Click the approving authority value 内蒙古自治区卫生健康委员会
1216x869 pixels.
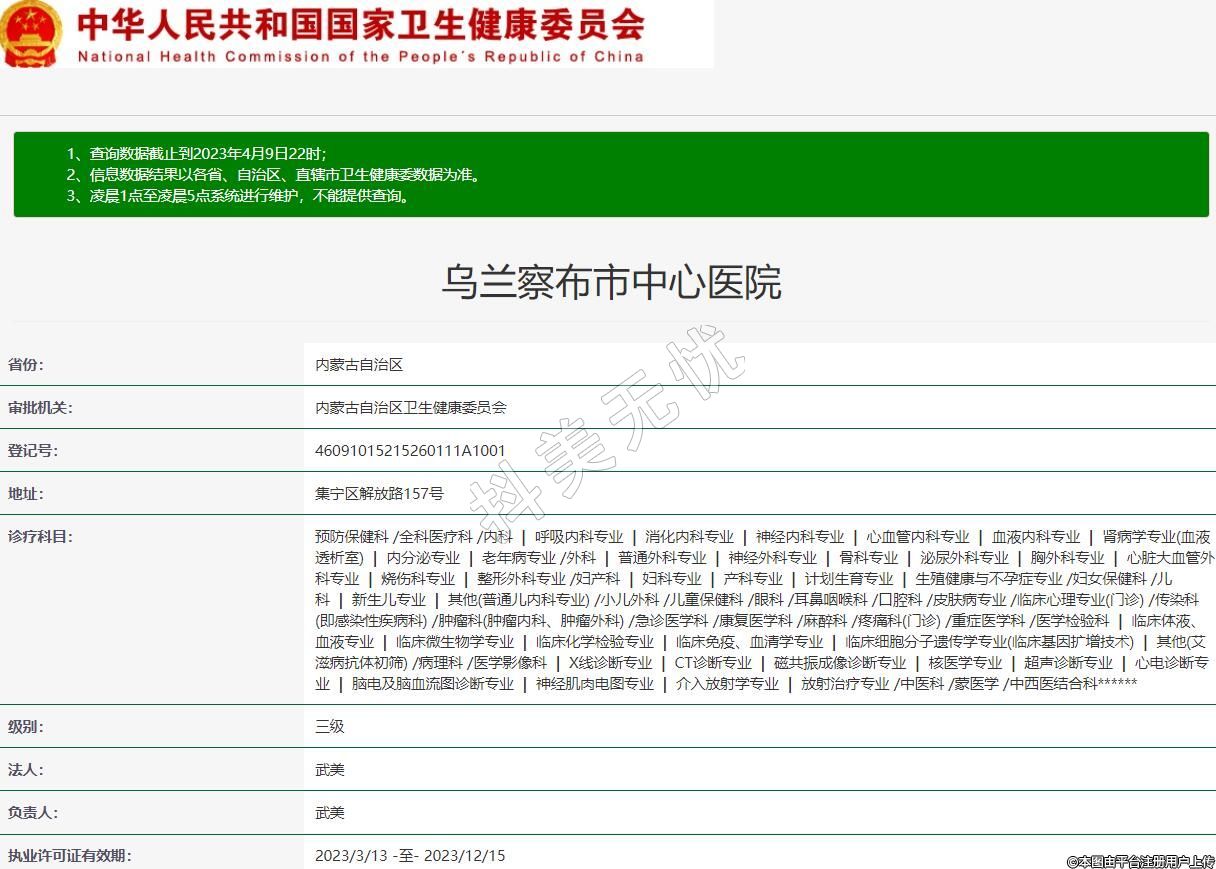pos(411,408)
